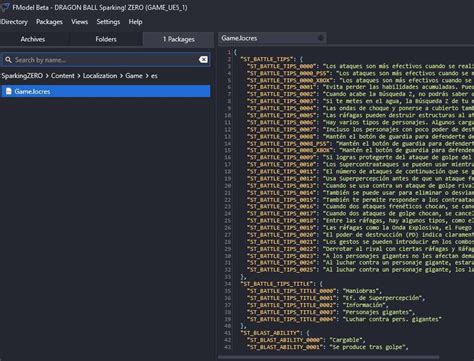474x361 pixels.
Task: Click the ST_BATTLE_TIPS_0008_XBOX key
Action: coord(290,151)
